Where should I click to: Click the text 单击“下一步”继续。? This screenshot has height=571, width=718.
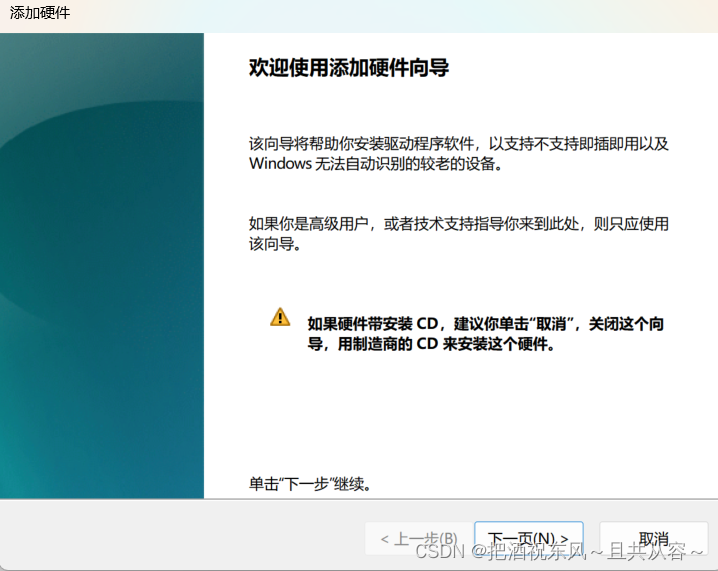pos(310,484)
